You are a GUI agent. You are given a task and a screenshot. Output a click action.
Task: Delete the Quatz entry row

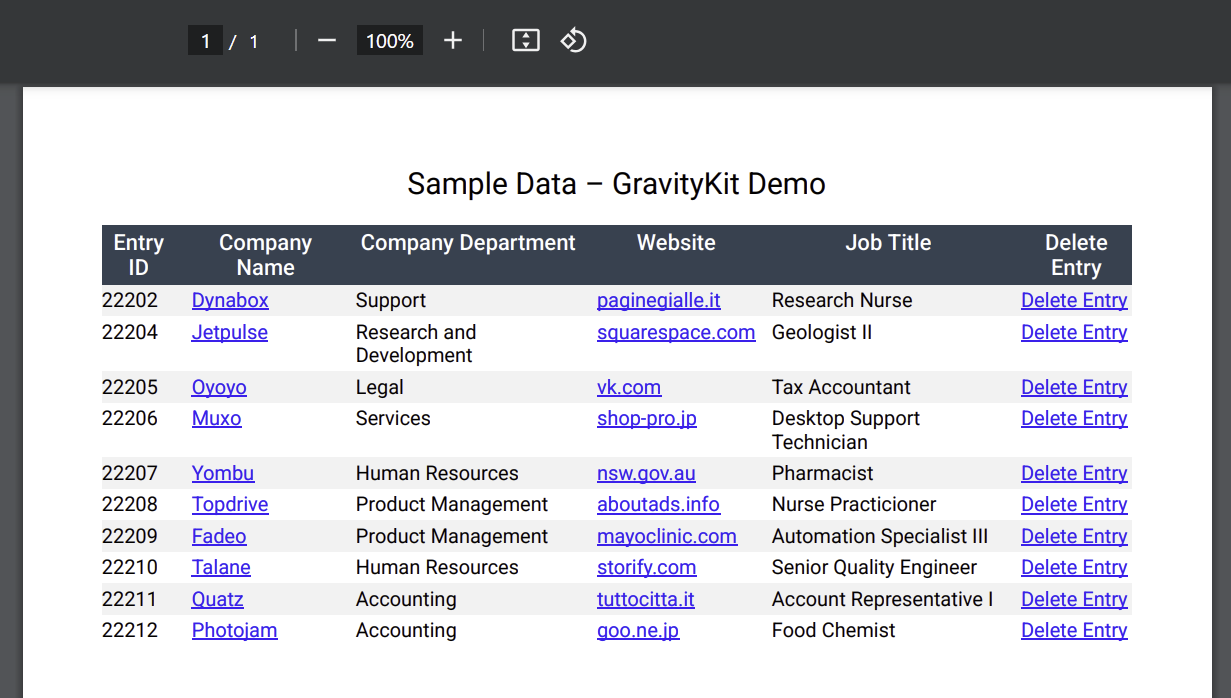coord(1074,600)
